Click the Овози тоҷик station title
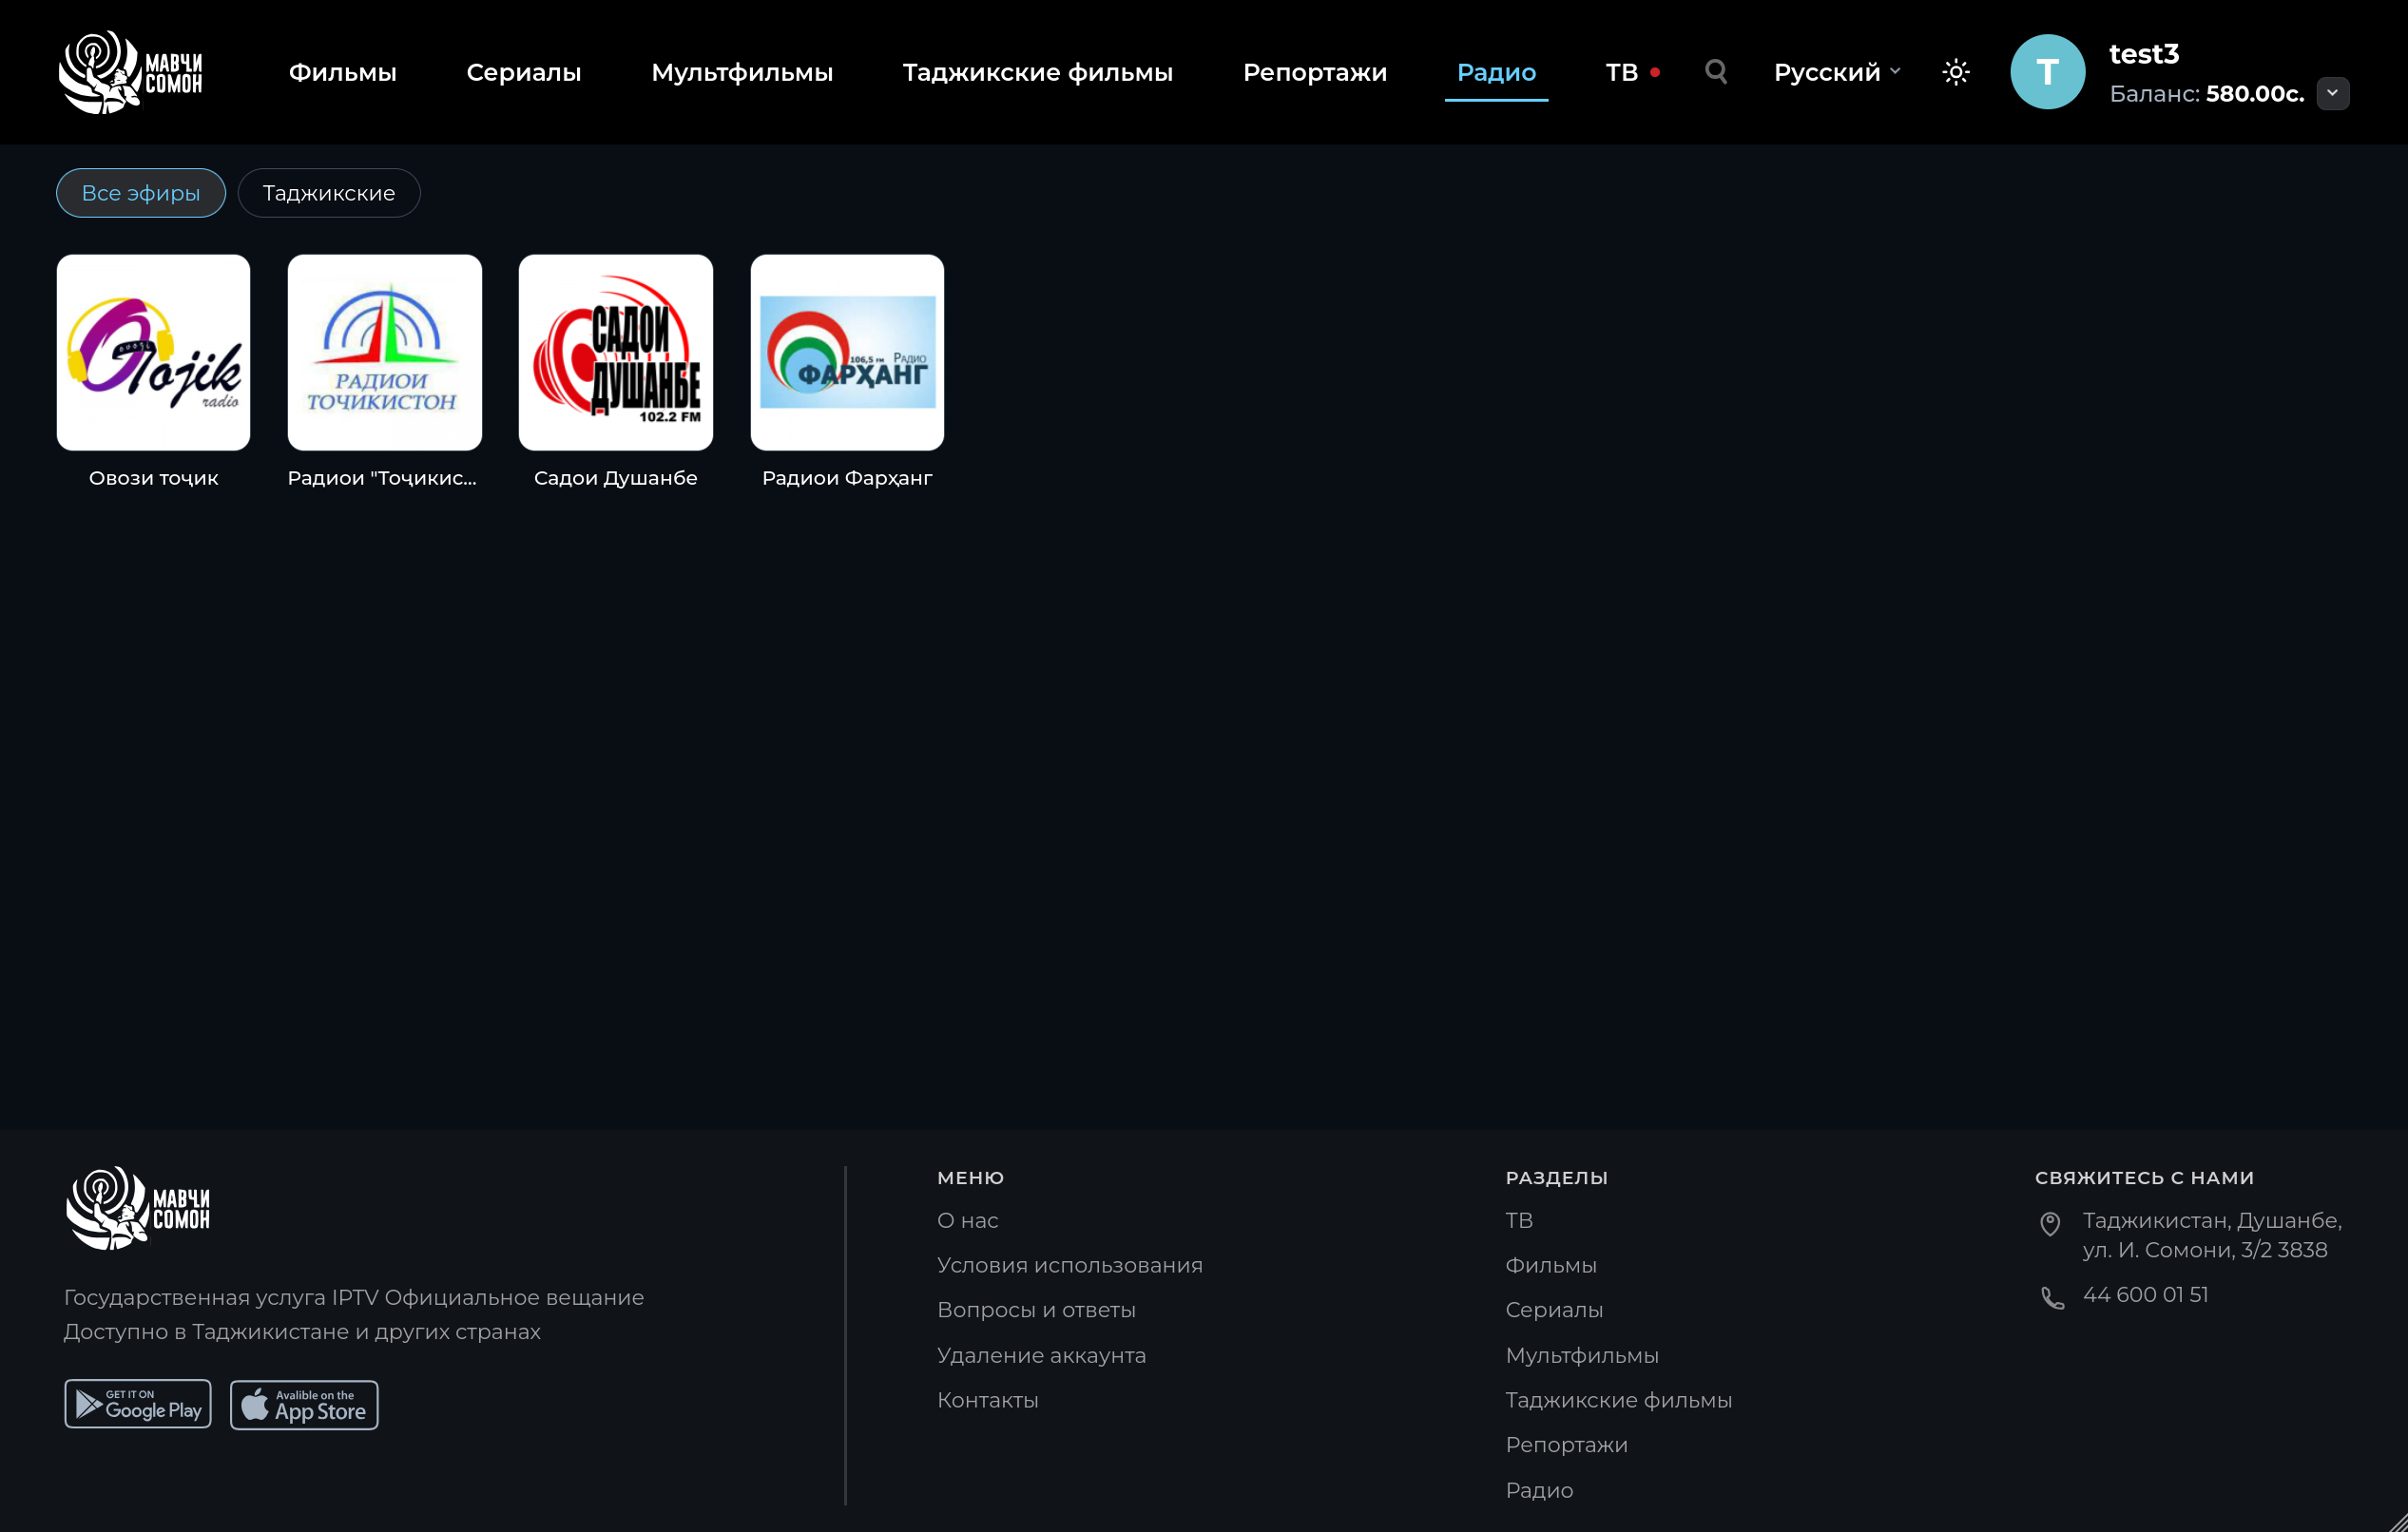Image resolution: width=2408 pixels, height=1532 pixels. coord(153,478)
